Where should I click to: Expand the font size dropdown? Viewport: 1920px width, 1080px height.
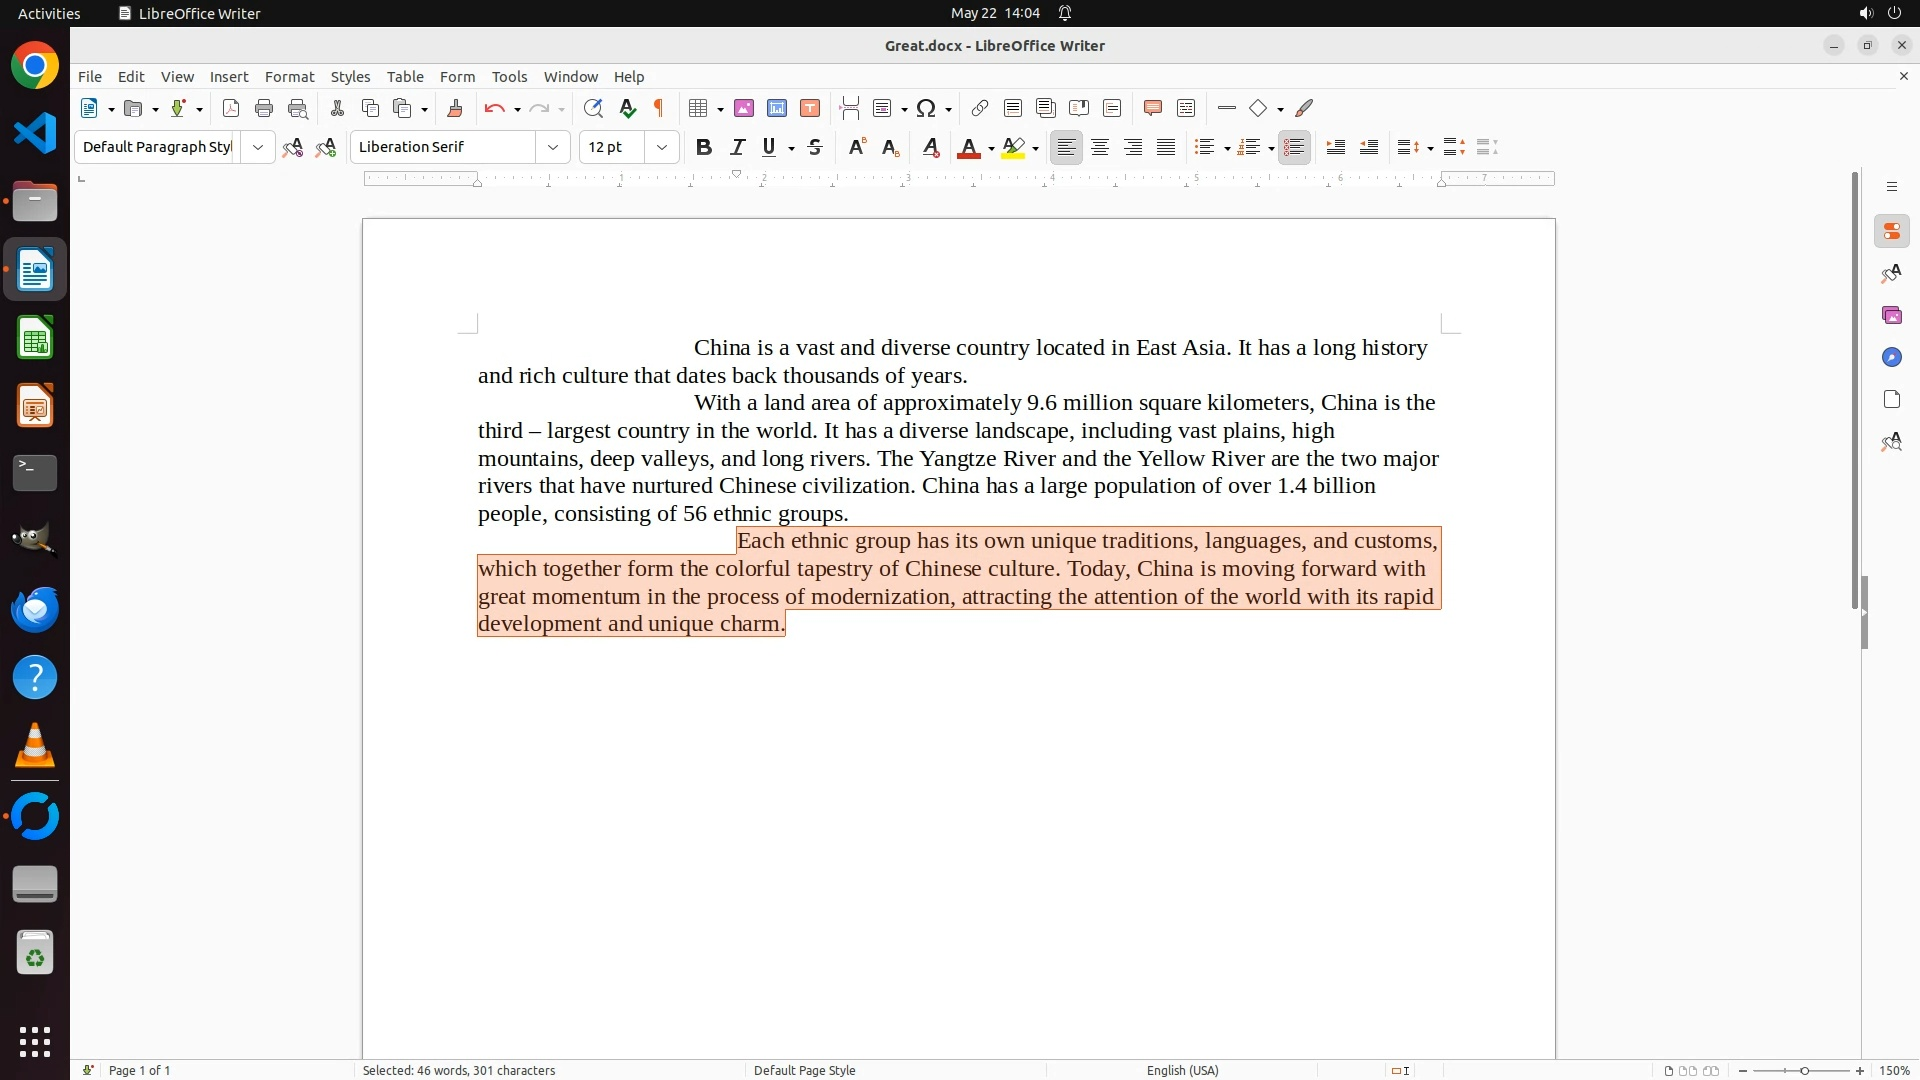point(661,147)
